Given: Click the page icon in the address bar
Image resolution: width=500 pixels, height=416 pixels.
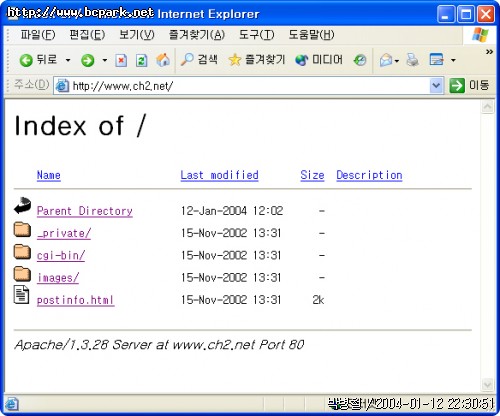Looking at the screenshot, I should [62, 86].
